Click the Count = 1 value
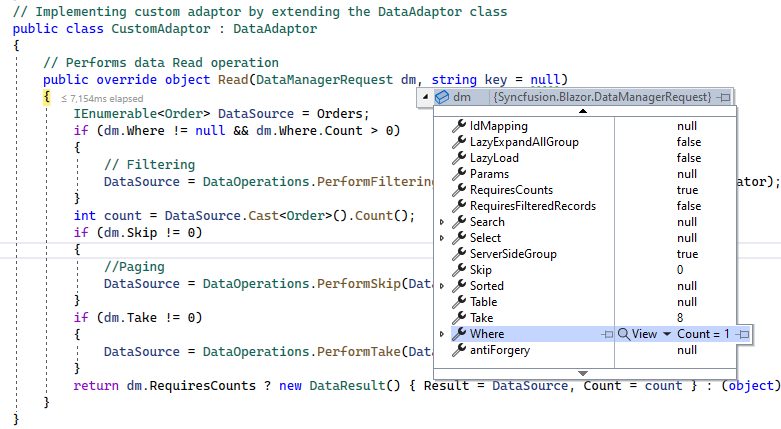The height and width of the screenshot is (429, 781). click(703, 334)
